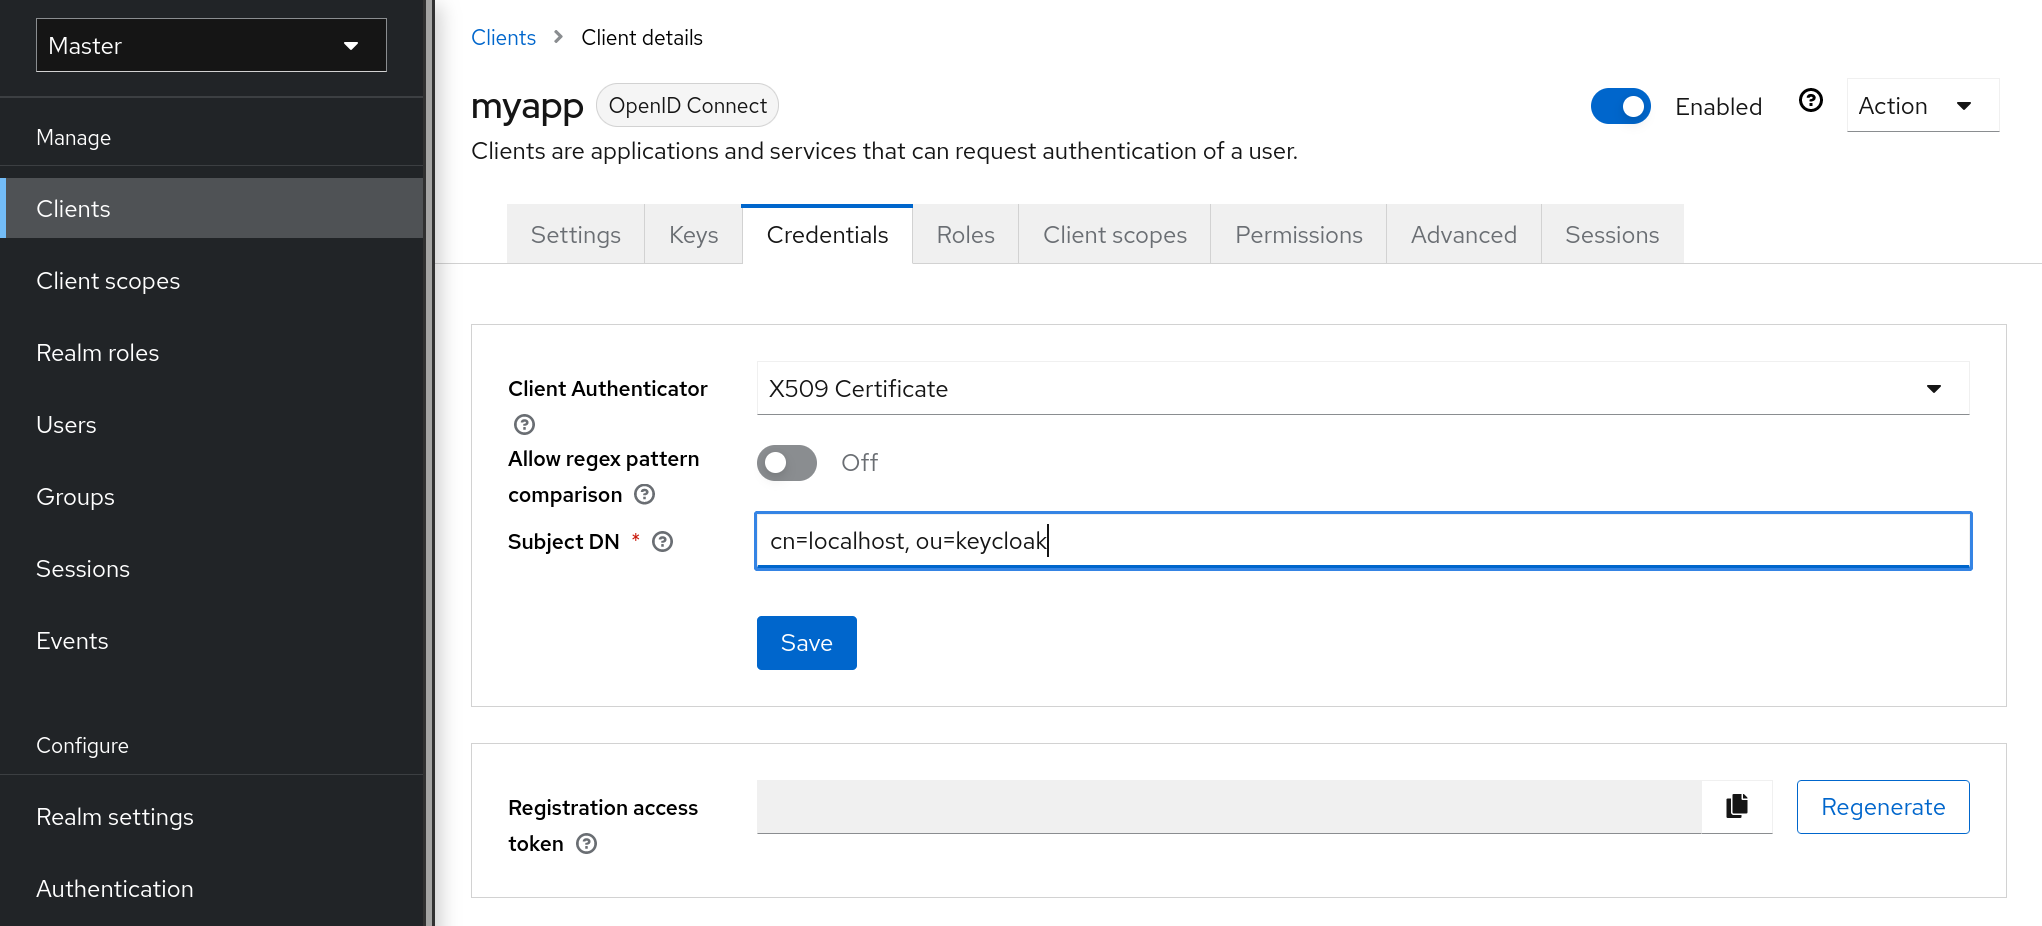
Task: Save the client credentials
Action: [806, 642]
